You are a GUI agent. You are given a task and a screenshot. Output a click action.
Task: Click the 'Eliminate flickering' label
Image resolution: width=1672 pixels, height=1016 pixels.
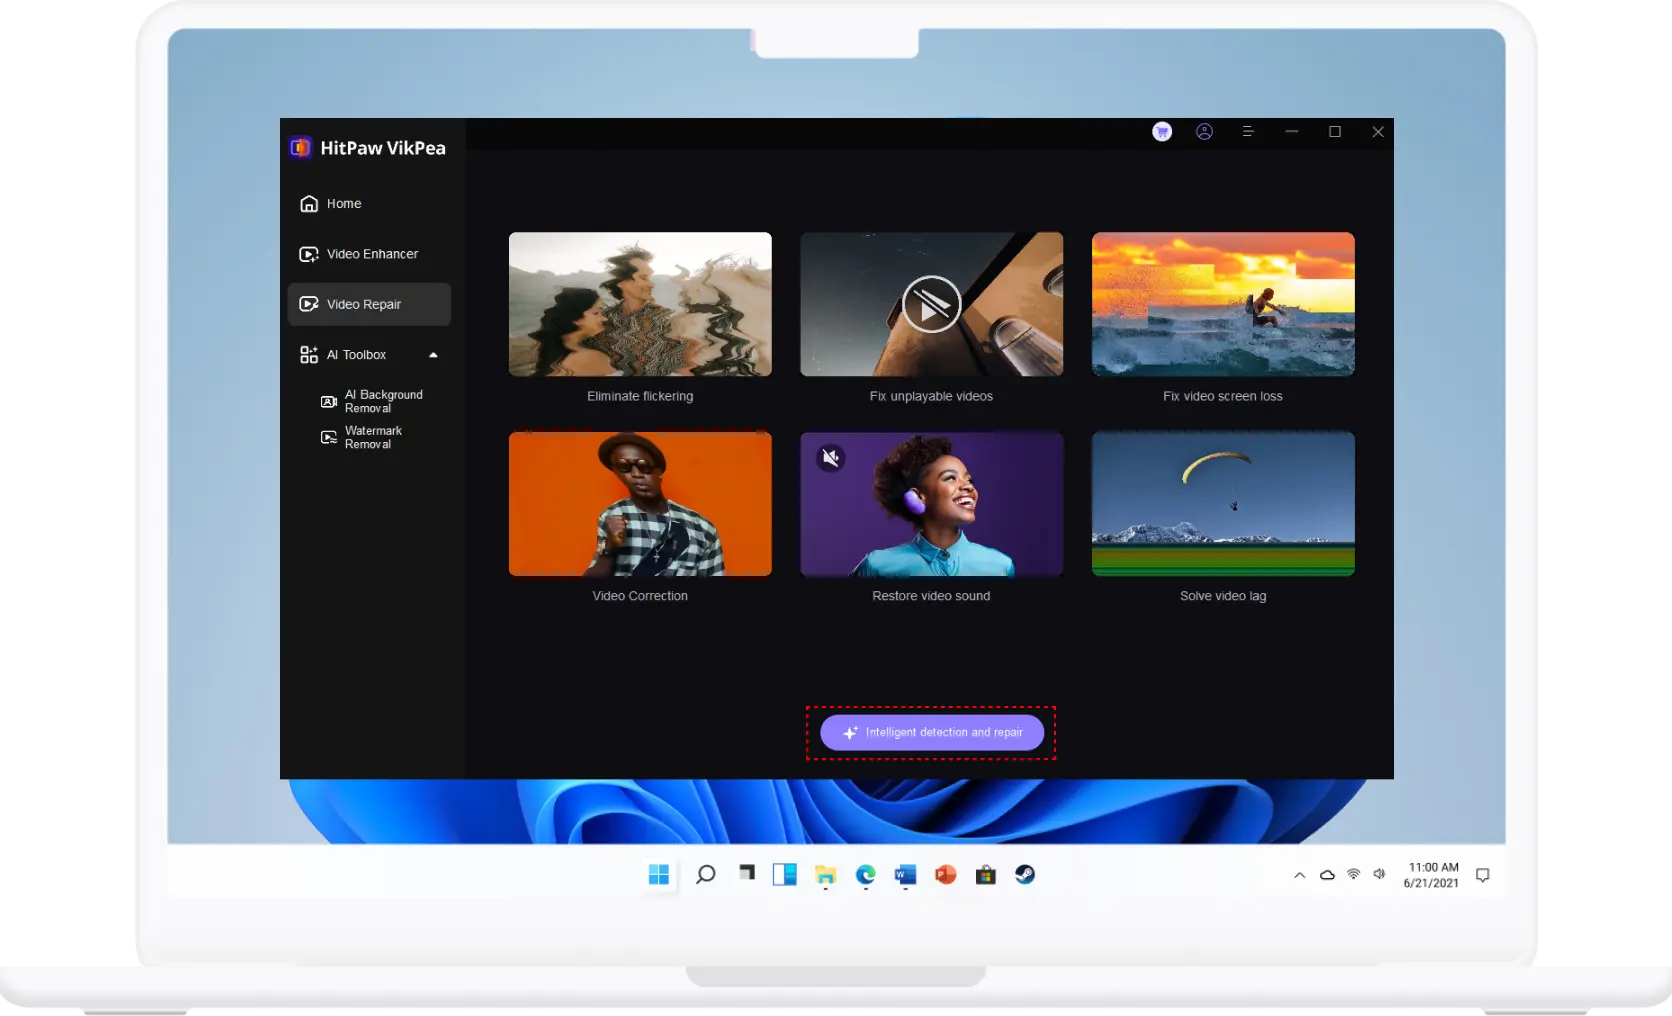(x=640, y=397)
